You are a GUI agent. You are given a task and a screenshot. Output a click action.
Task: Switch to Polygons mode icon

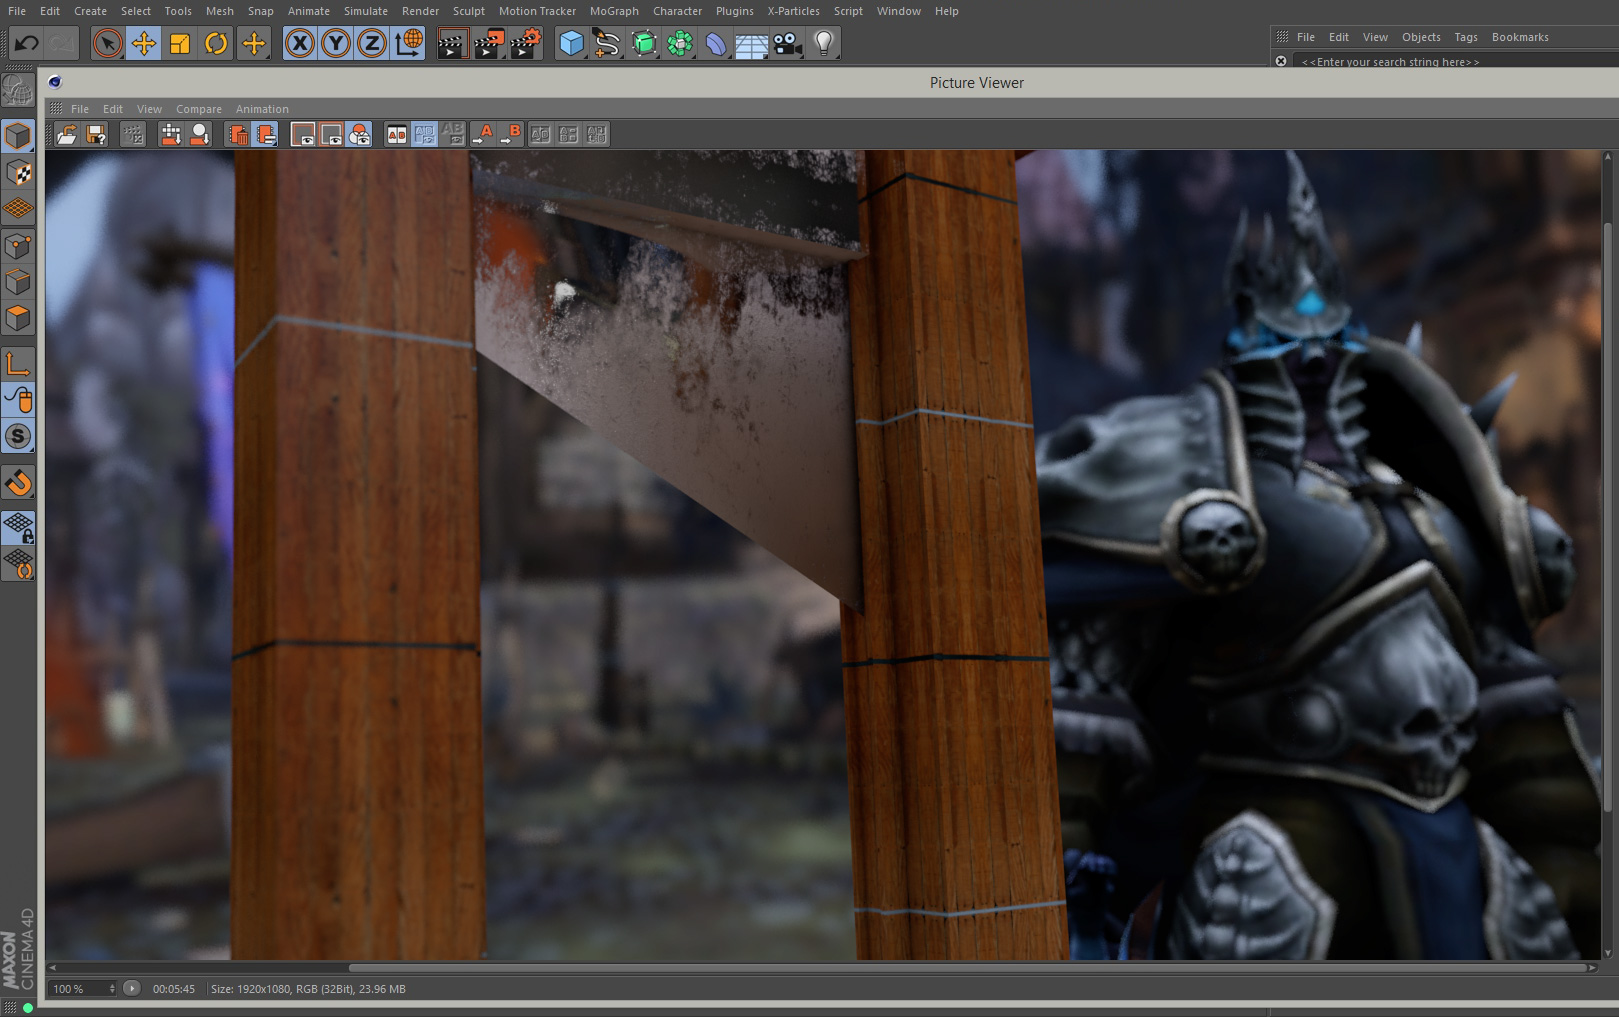click(18, 318)
